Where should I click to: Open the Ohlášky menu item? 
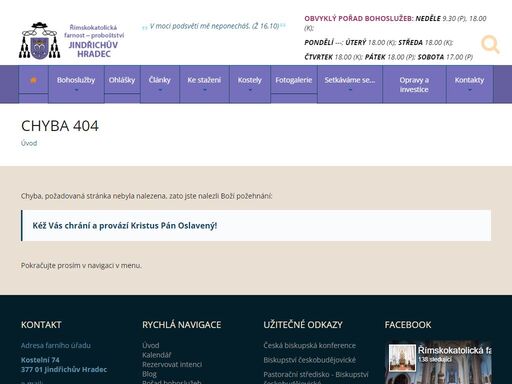point(122,80)
